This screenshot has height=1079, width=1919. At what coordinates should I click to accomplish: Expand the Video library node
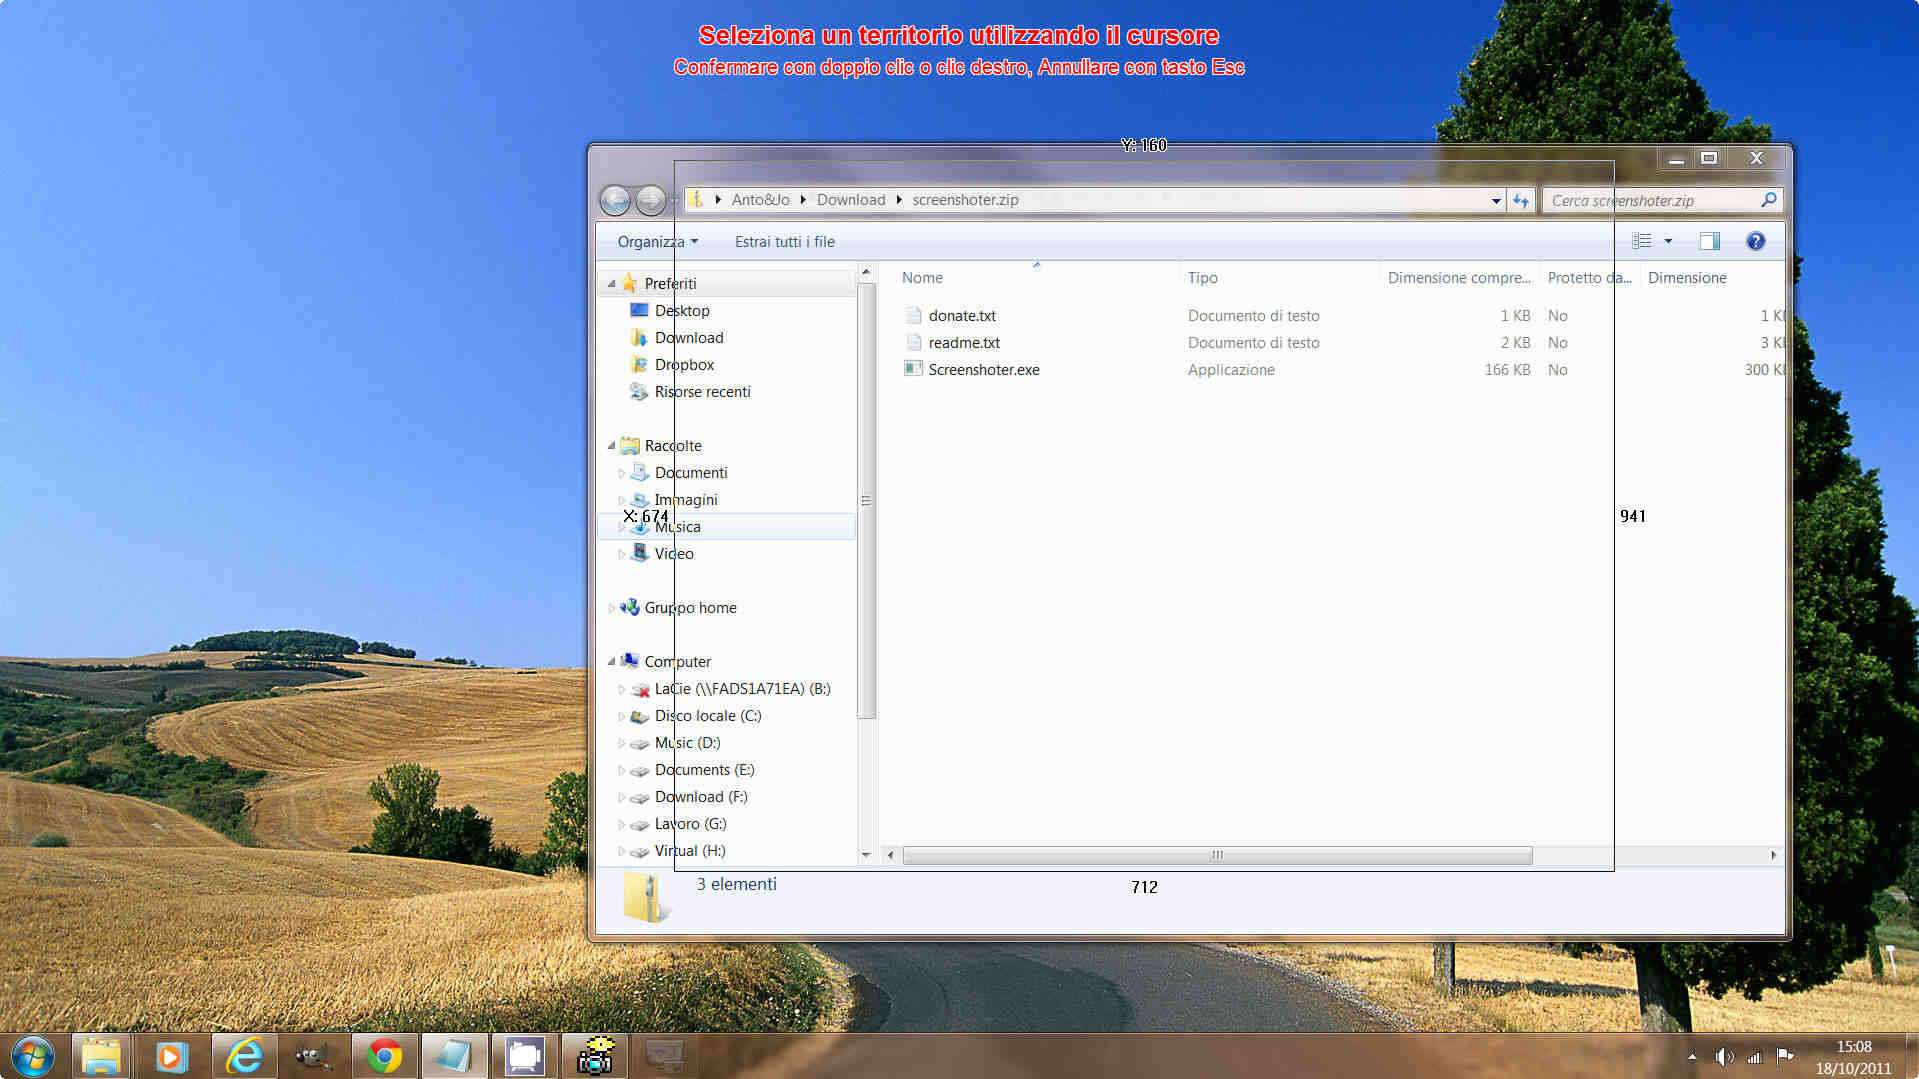coord(621,554)
